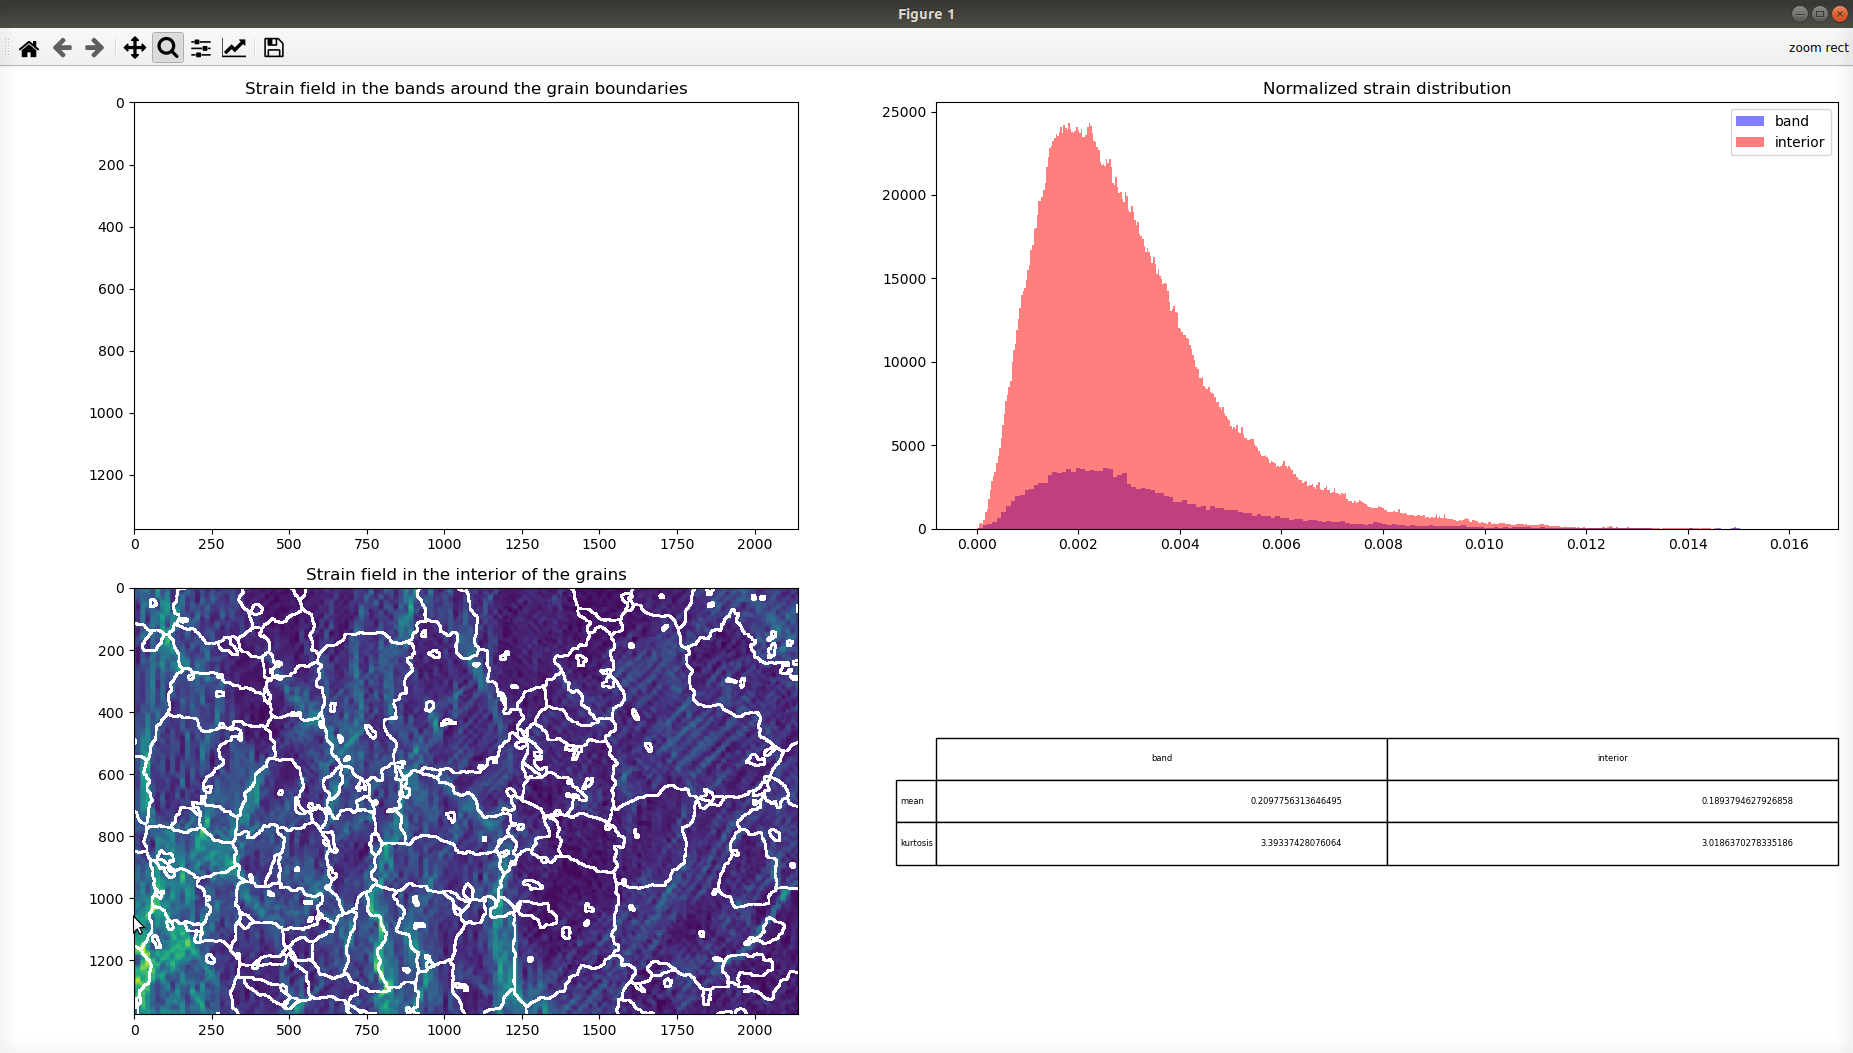Go forward to the next view

pos(95,48)
